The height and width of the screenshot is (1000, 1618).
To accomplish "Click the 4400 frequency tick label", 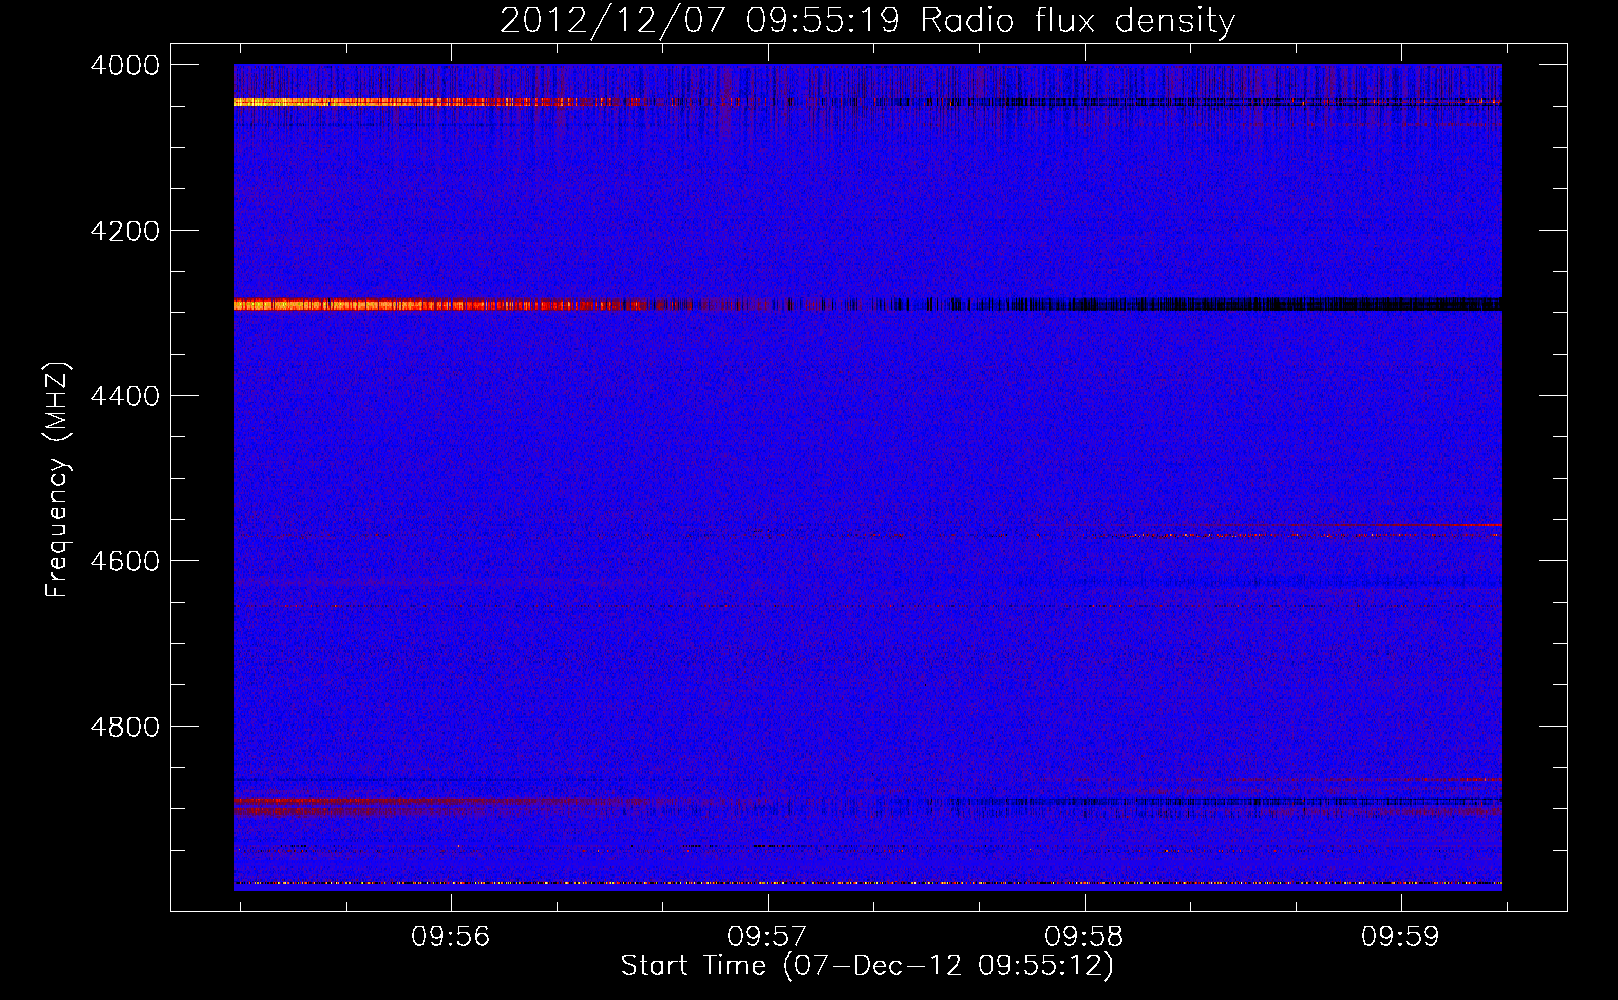I will (x=124, y=396).
